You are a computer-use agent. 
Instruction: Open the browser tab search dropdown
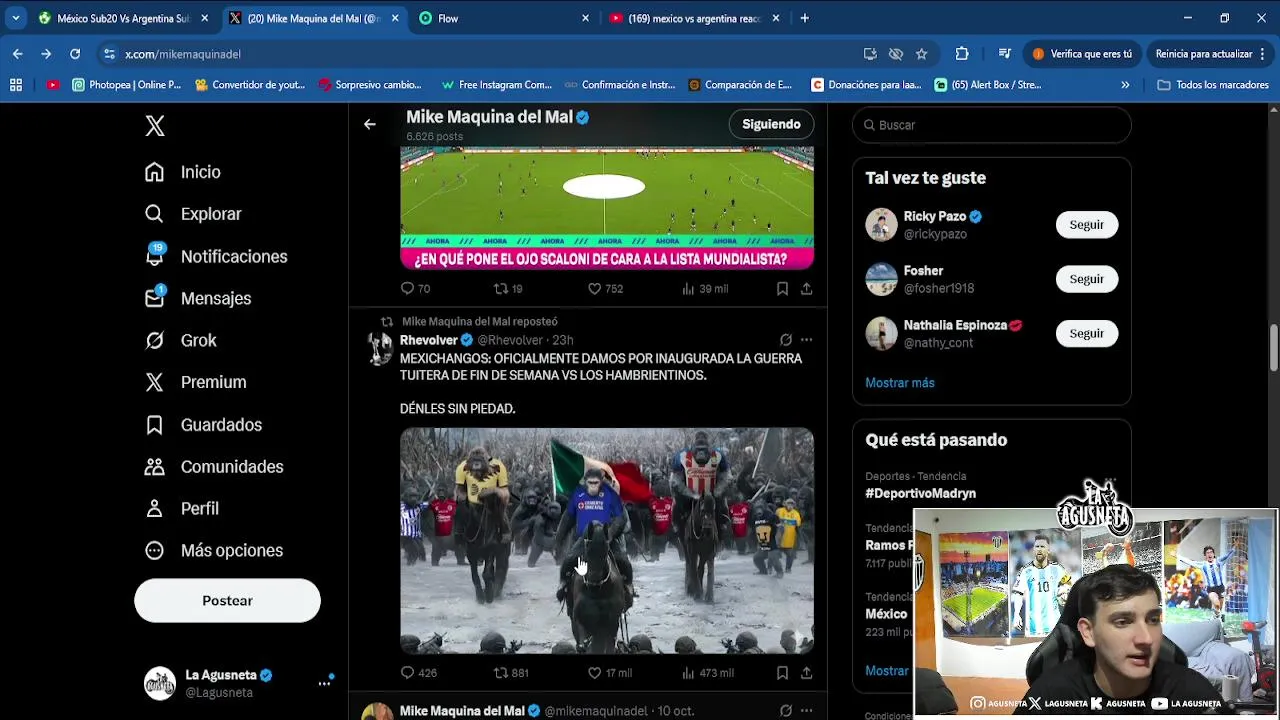click(x=16, y=18)
